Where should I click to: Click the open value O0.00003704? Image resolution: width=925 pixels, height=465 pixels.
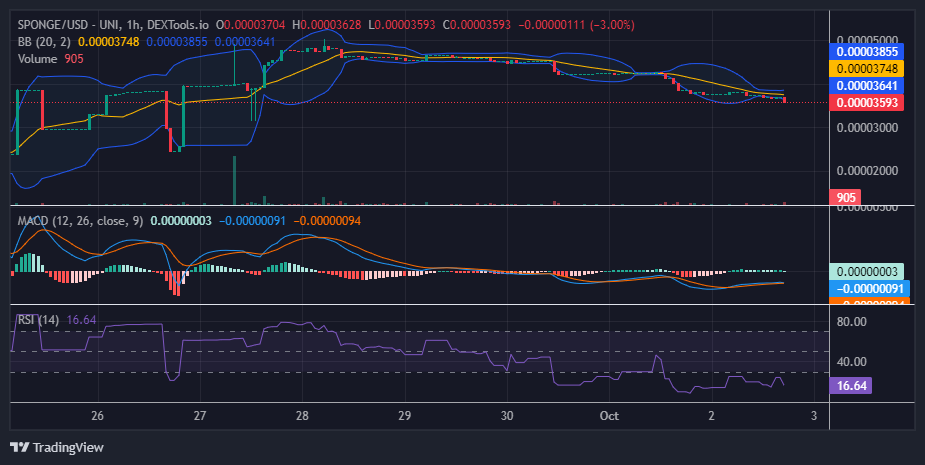click(250, 25)
